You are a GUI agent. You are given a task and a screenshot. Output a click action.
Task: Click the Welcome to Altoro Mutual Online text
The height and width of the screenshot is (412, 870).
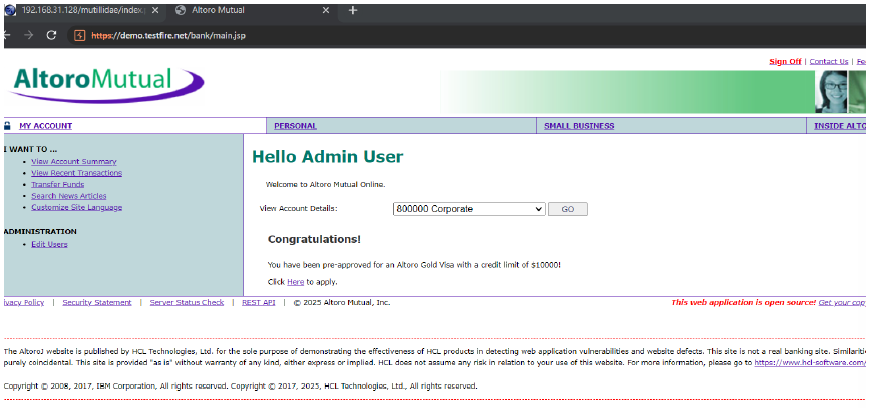click(325, 185)
